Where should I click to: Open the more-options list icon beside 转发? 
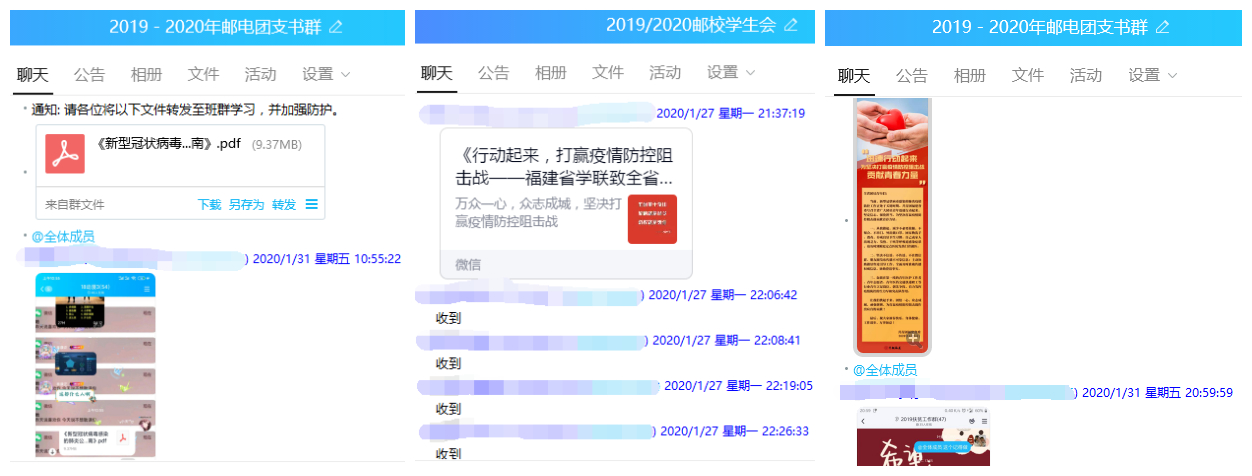click(x=312, y=204)
